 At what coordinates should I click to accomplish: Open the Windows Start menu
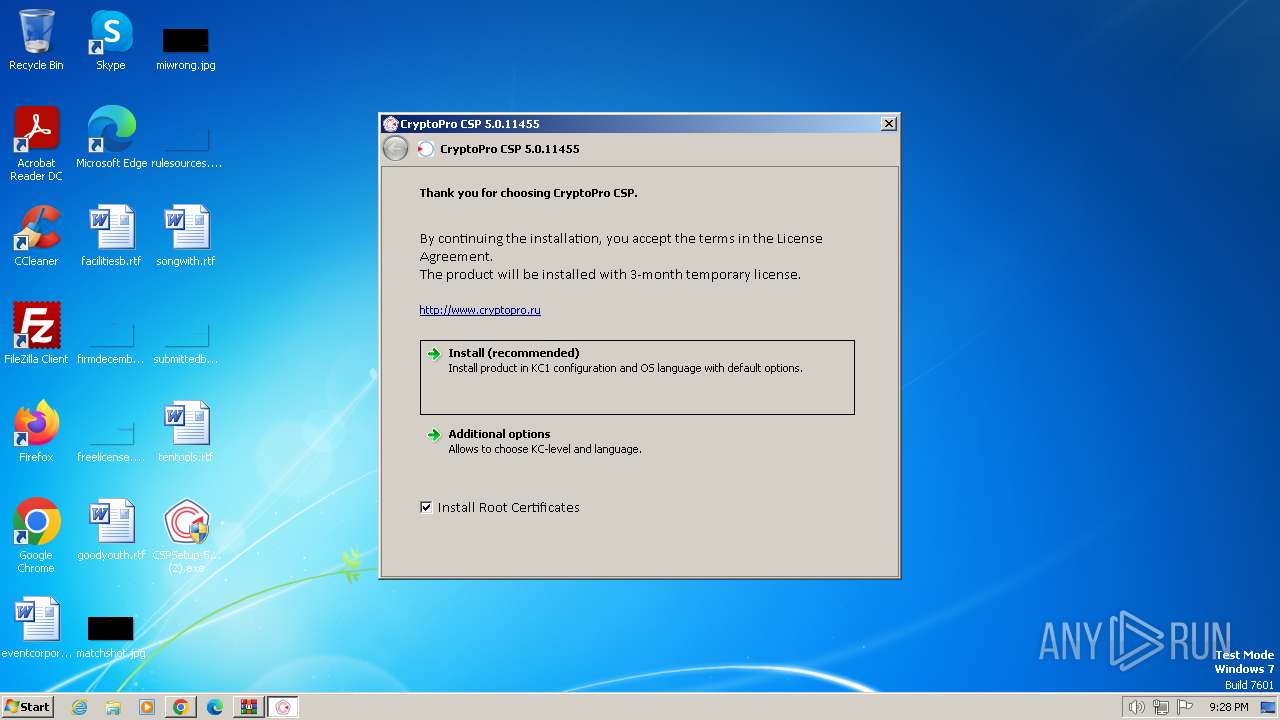27,706
